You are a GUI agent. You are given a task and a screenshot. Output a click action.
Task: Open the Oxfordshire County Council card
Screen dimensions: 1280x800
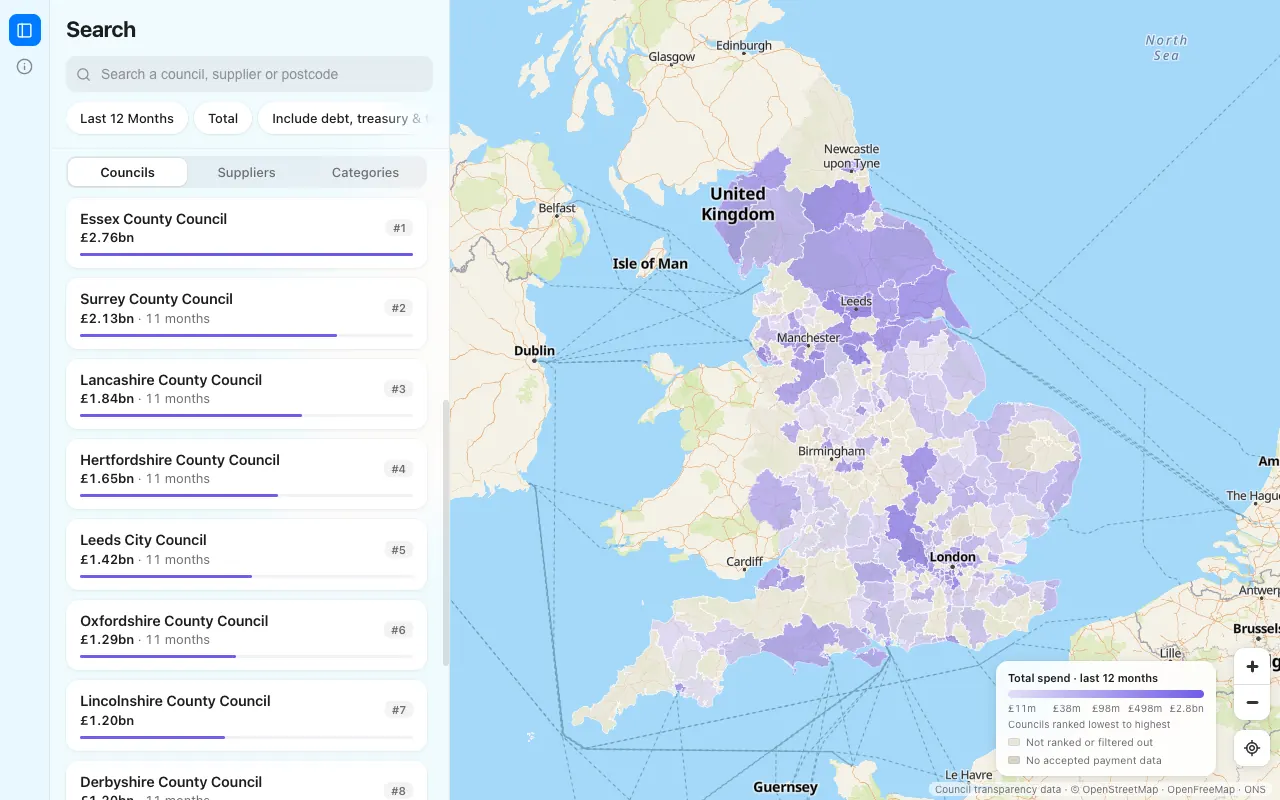coord(246,635)
